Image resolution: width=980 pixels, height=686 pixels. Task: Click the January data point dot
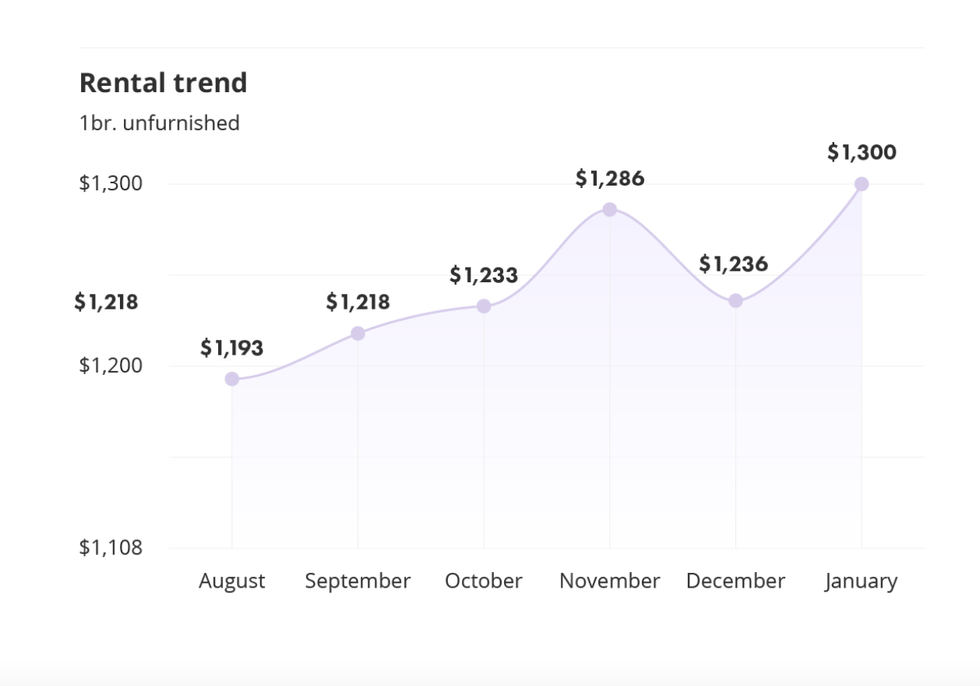point(862,184)
